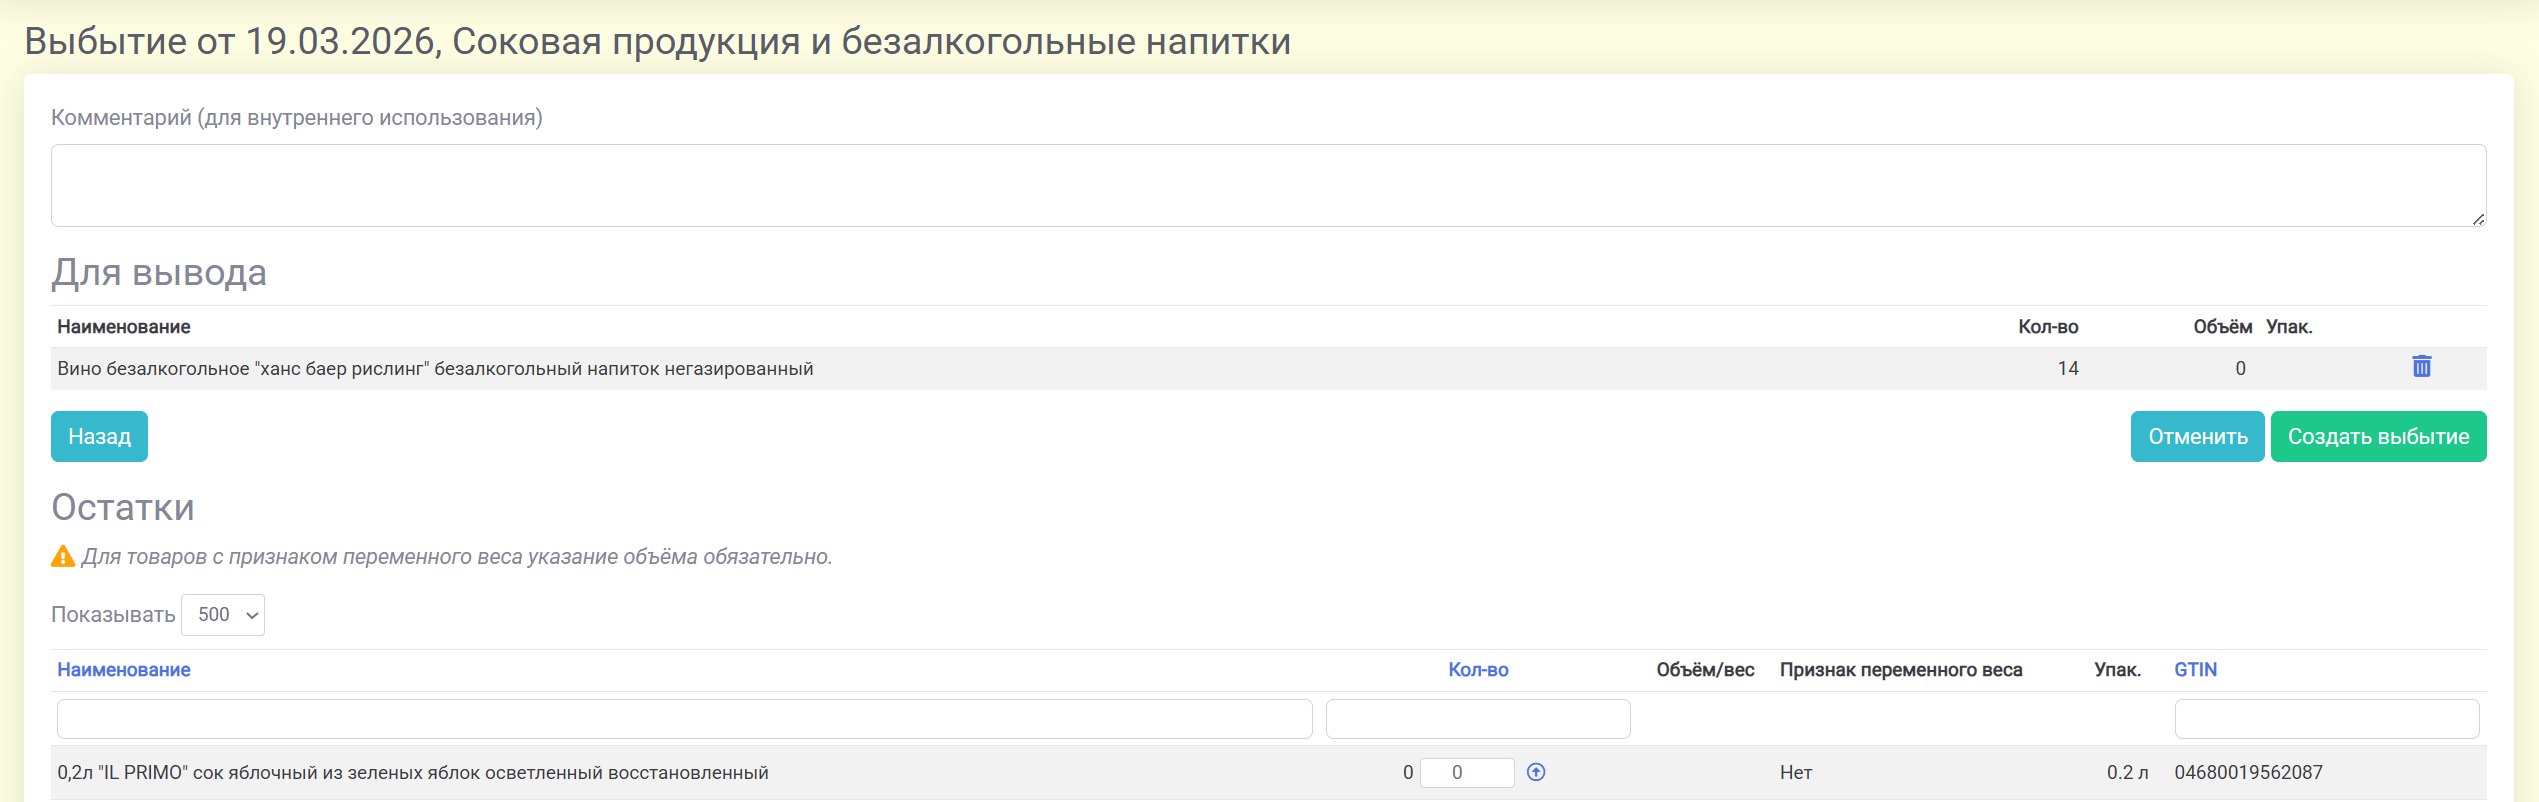Click the Кол-во filter input box
Viewport: 2539px width, 802px height.
(x=1477, y=719)
